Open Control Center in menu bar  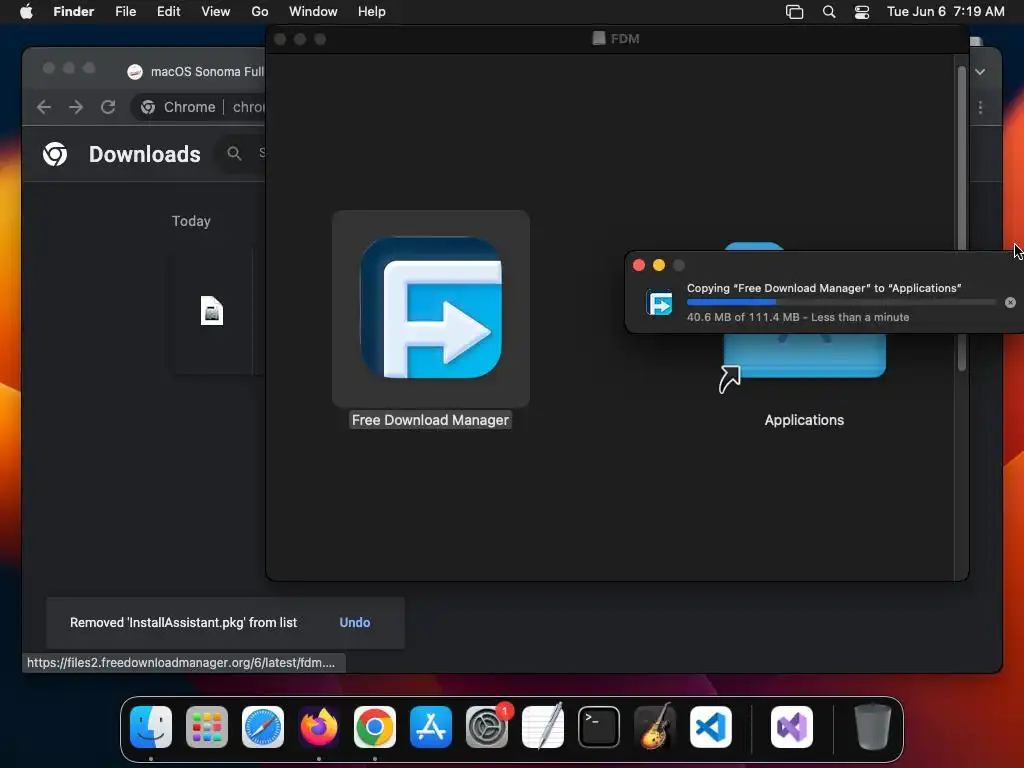862,12
